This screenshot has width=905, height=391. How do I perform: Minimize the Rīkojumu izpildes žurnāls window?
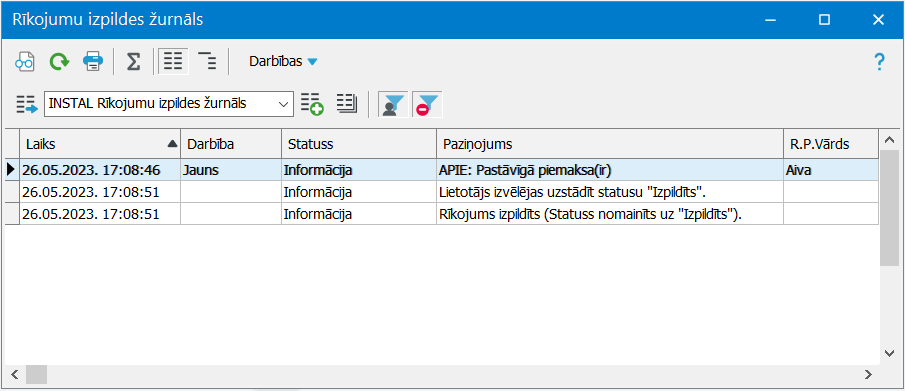tap(770, 20)
